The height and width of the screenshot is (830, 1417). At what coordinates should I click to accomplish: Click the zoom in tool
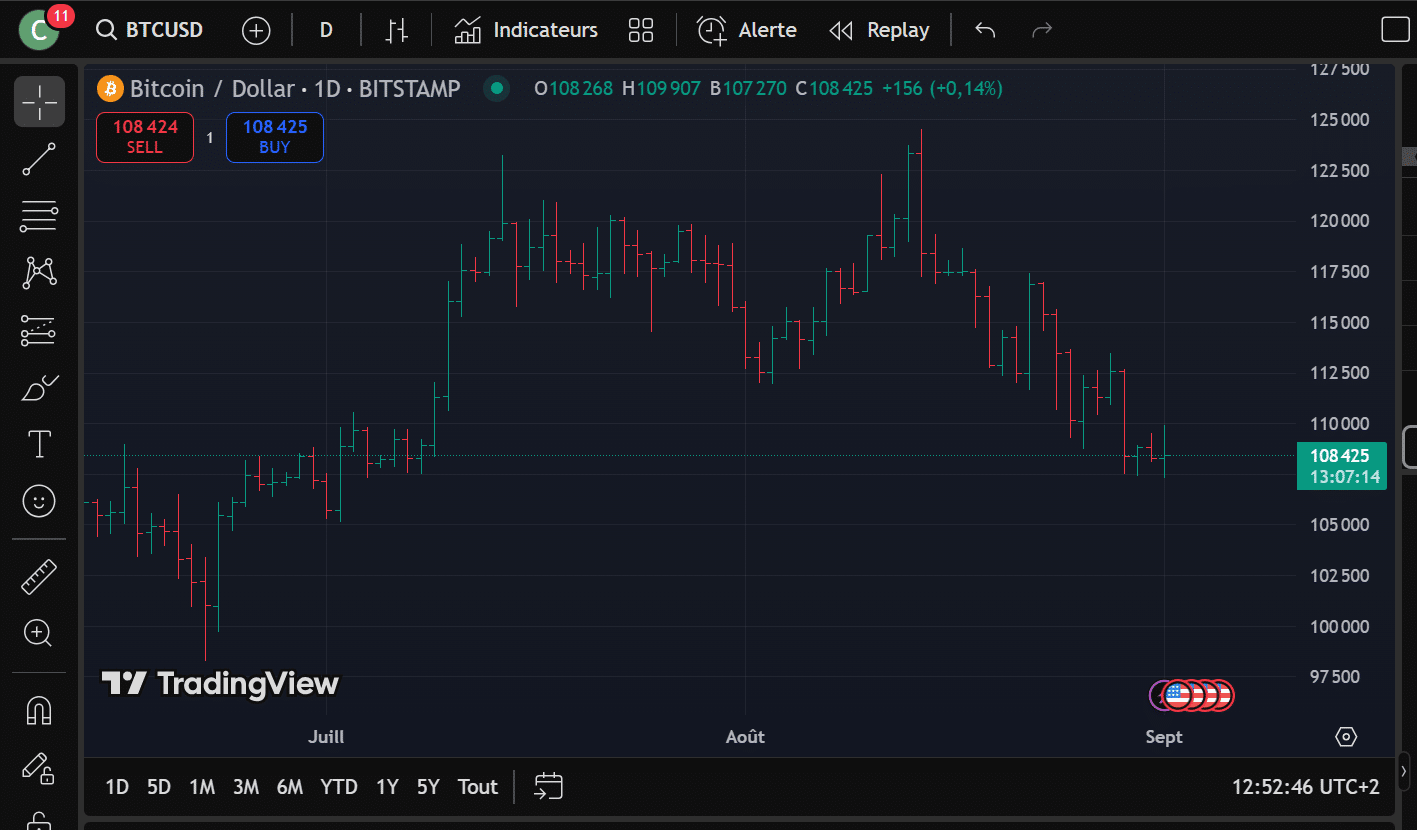(39, 632)
